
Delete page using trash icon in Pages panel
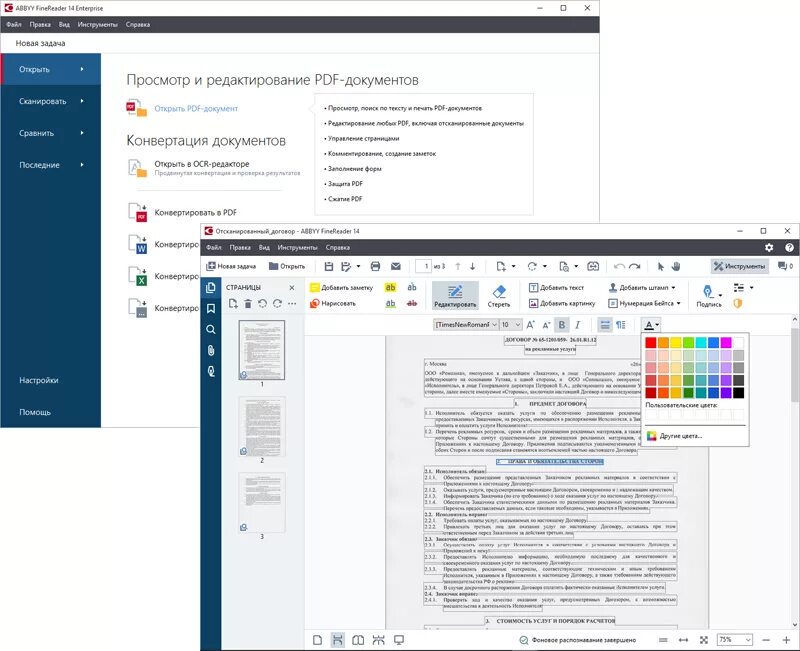(248, 304)
